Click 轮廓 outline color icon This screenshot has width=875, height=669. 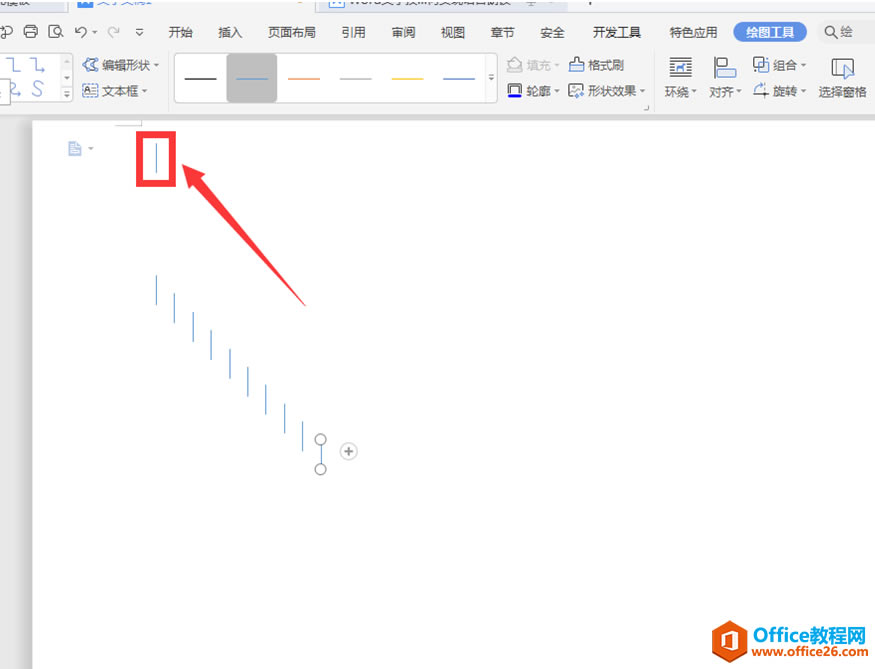click(515, 90)
